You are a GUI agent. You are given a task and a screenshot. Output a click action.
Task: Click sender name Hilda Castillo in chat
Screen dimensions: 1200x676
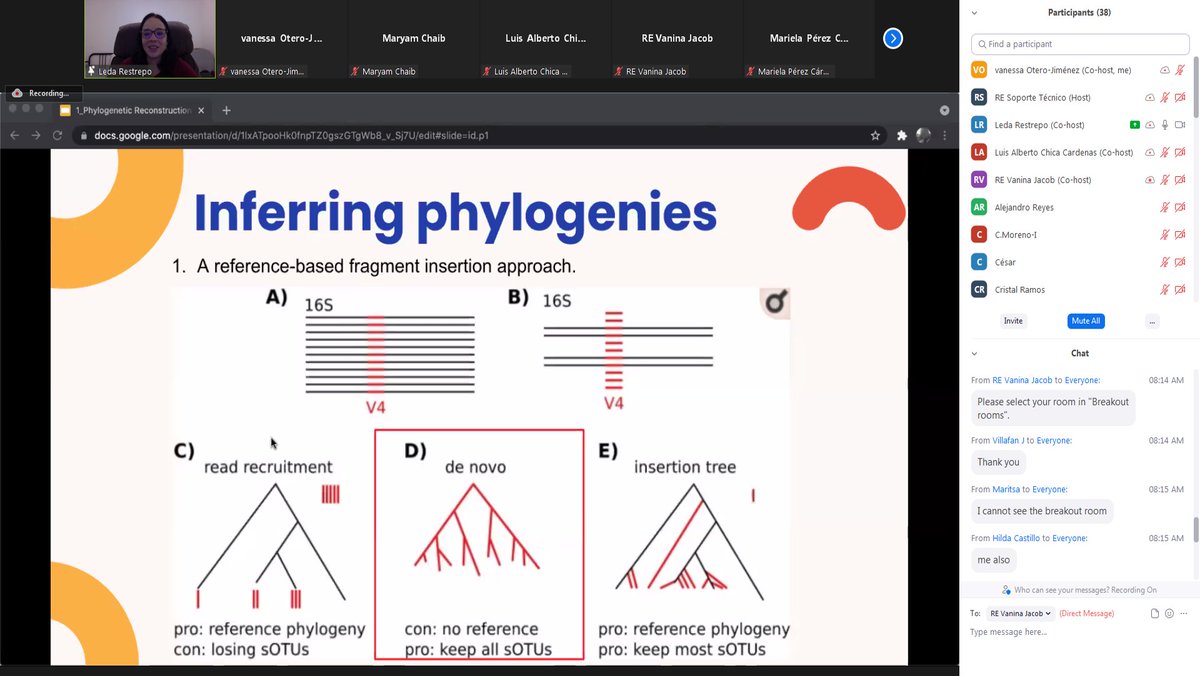(1016, 538)
